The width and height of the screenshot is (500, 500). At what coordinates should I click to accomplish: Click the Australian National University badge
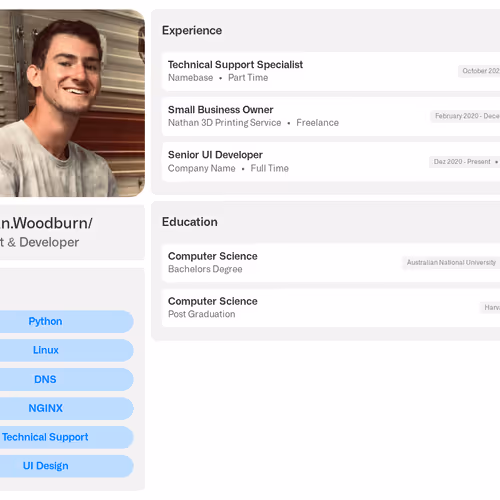(451, 263)
